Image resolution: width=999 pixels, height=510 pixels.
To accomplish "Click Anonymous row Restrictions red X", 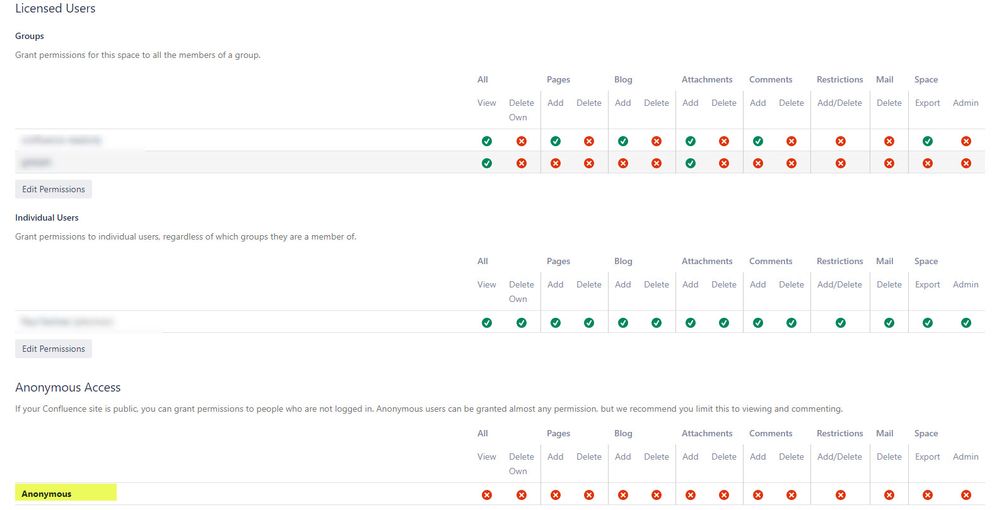I will [840, 495].
